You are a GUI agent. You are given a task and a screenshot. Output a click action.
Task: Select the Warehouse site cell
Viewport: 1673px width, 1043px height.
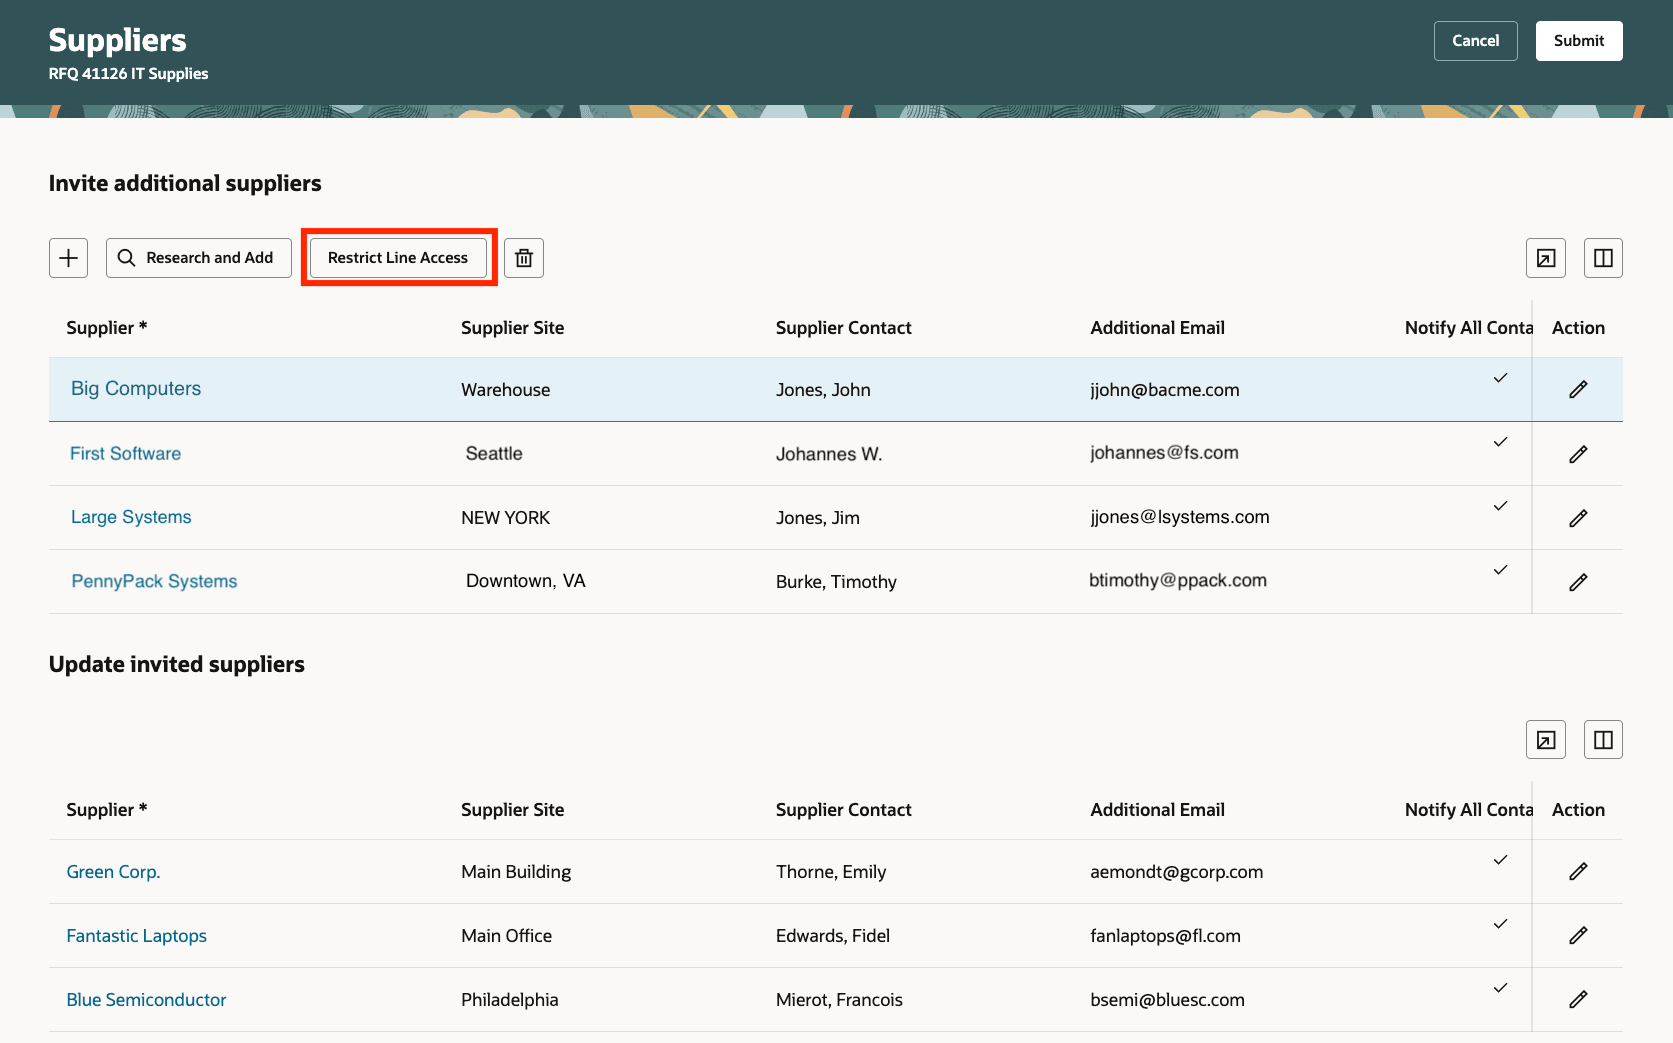pos(505,390)
